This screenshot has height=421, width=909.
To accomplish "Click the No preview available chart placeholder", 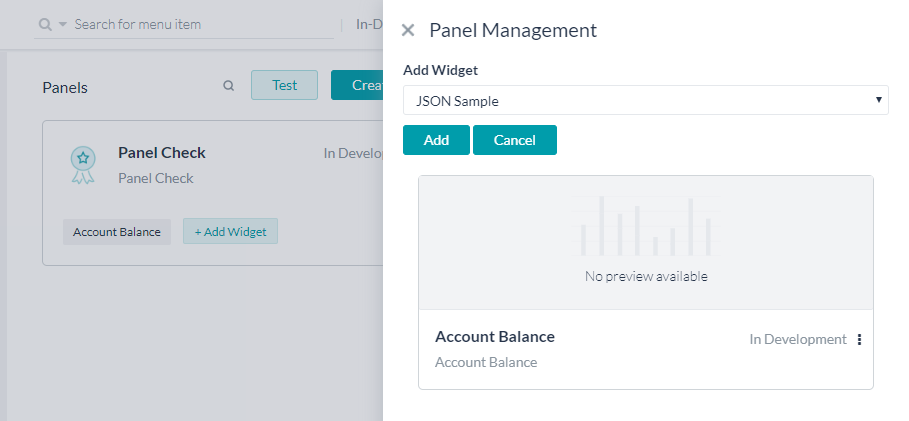I will point(645,241).
